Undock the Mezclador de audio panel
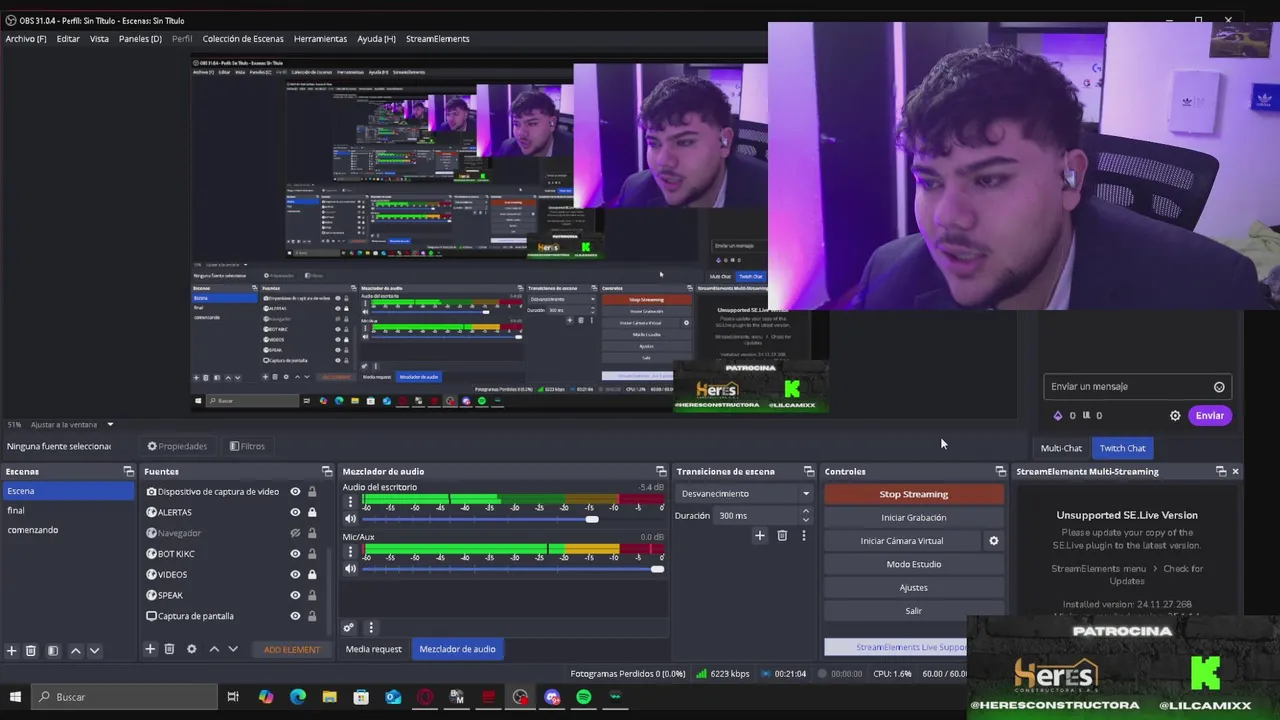 [x=660, y=472]
